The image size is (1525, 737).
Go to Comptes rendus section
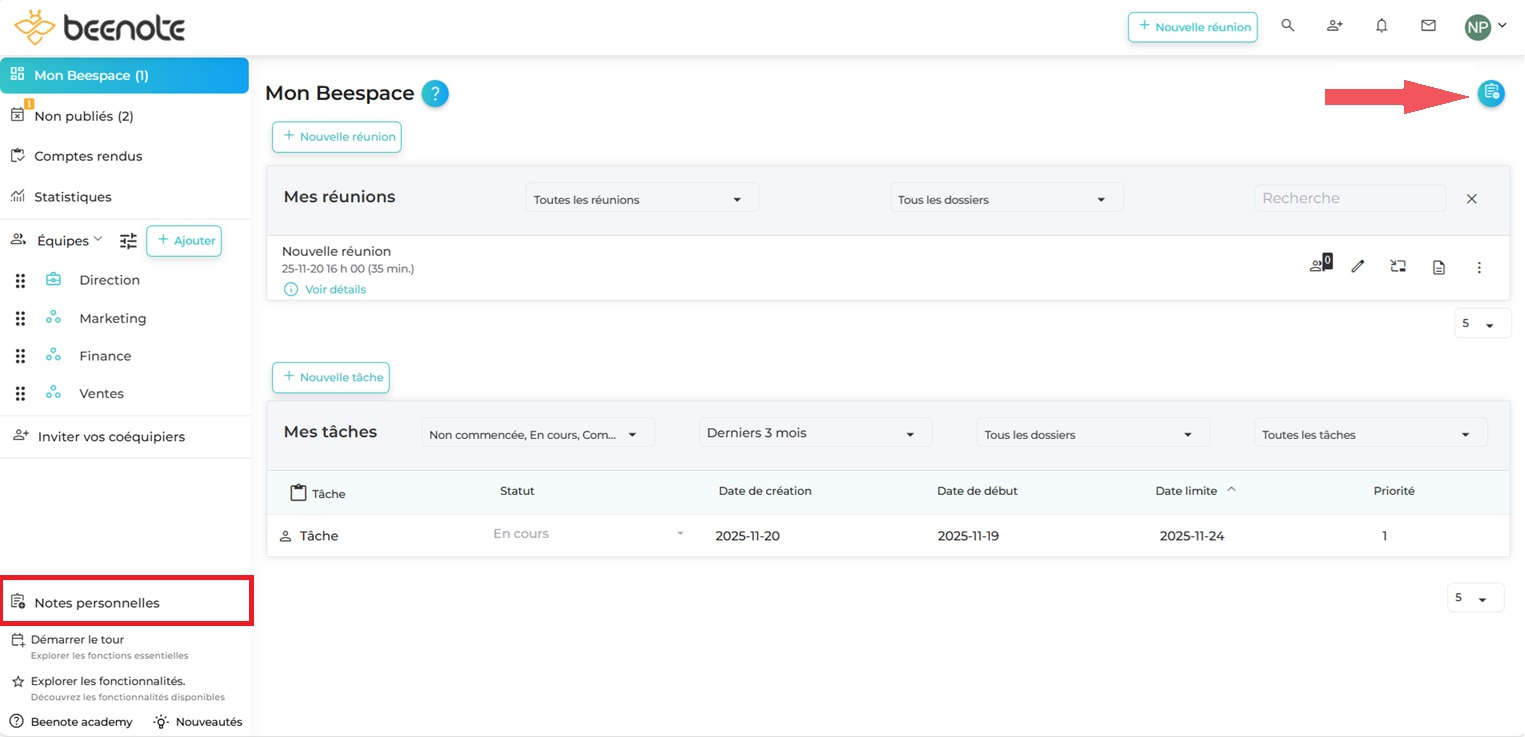(88, 156)
